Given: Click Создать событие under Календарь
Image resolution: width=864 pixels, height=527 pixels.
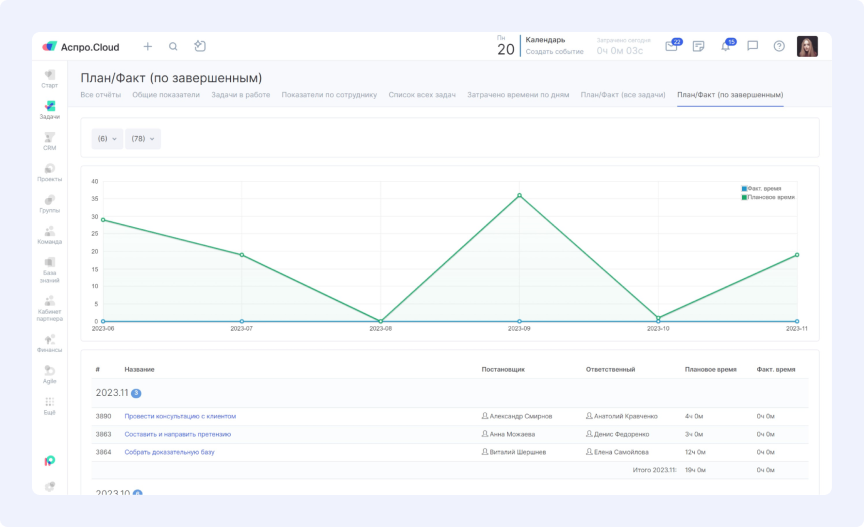Looking at the screenshot, I should coord(554,51).
